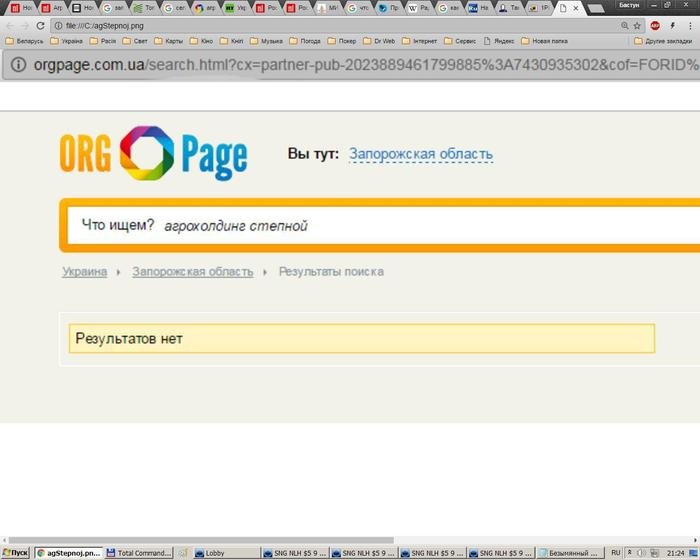Expand the Другие закладки folder
The height and width of the screenshot is (560, 700).
click(x=664, y=41)
